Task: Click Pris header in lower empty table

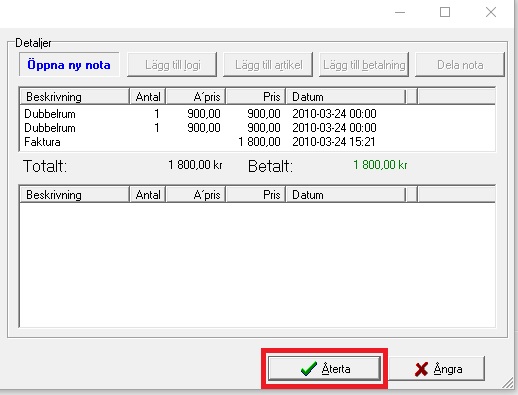Action: coord(256,195)
